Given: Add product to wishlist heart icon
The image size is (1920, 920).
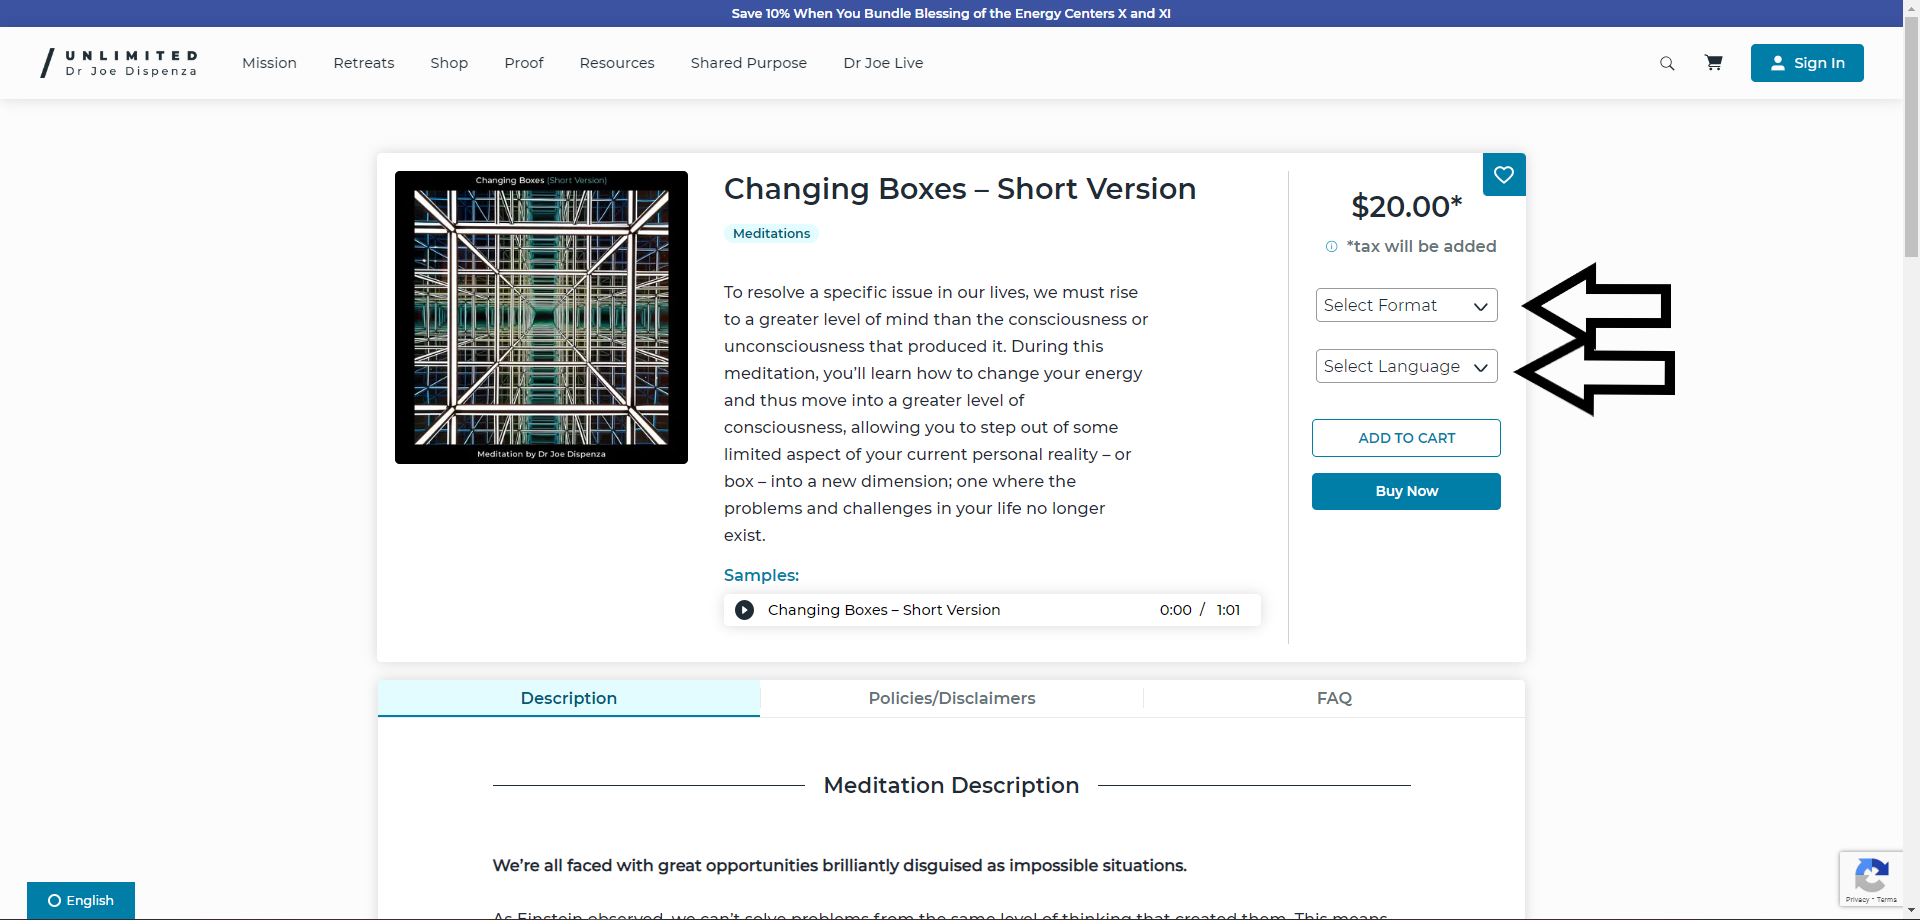Looking at the screenshot, I should pyautogui.click(x=1504, y=175).
